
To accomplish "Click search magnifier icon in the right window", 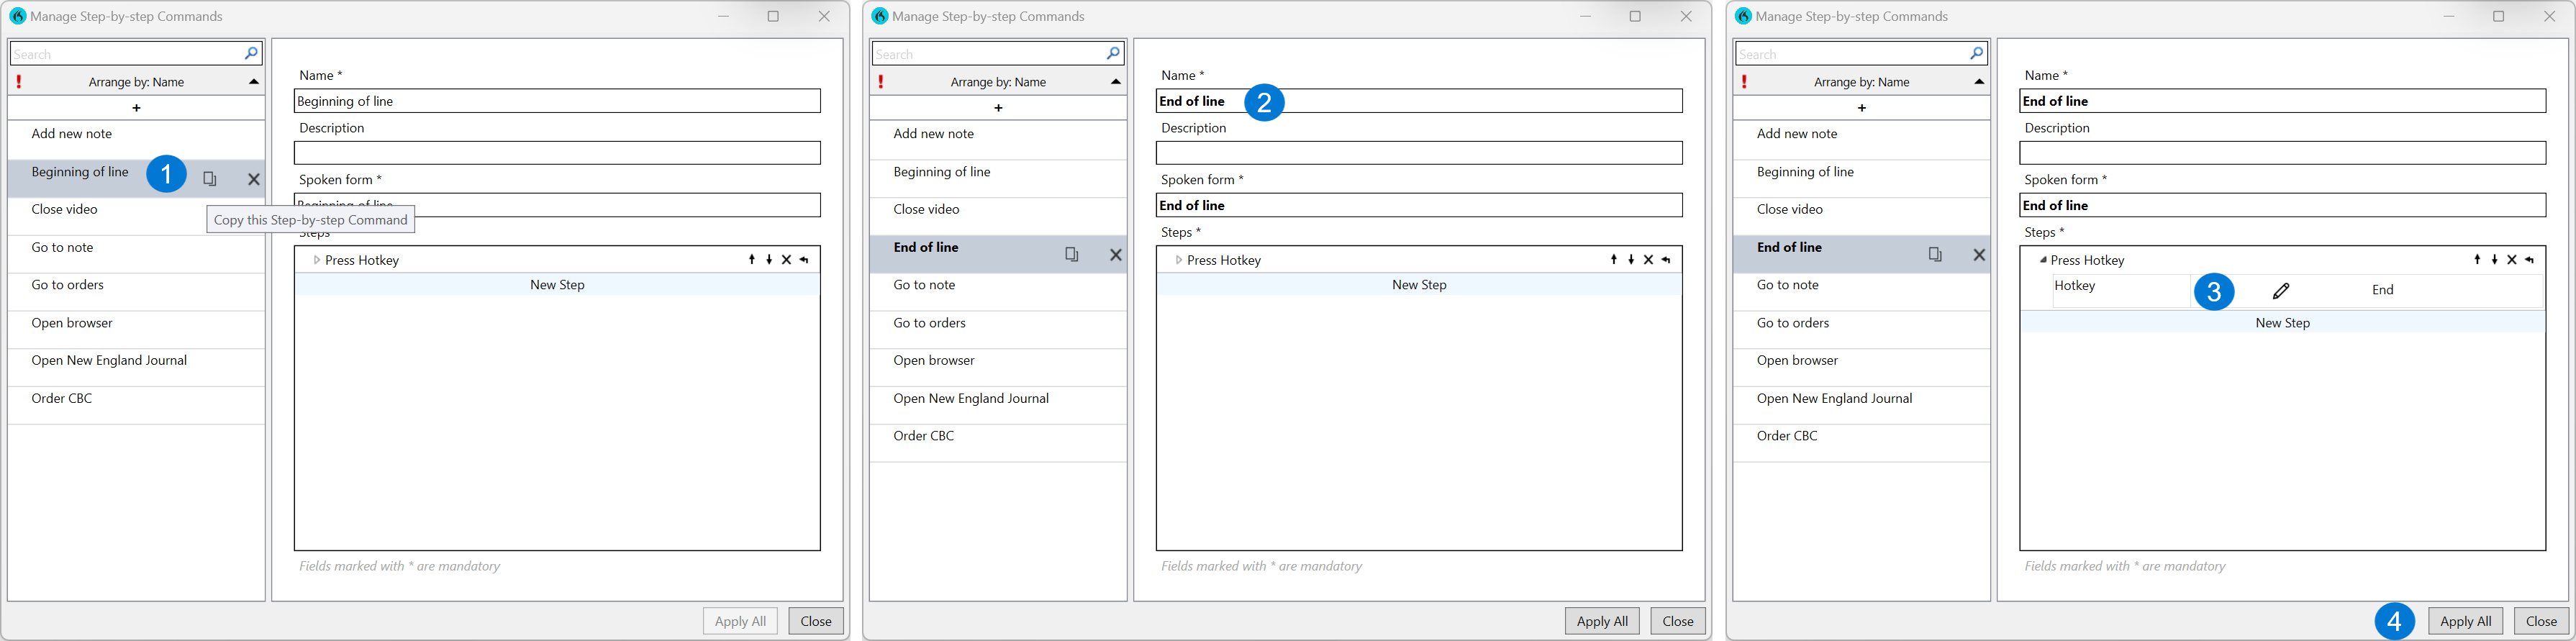I will (1976, 54).
